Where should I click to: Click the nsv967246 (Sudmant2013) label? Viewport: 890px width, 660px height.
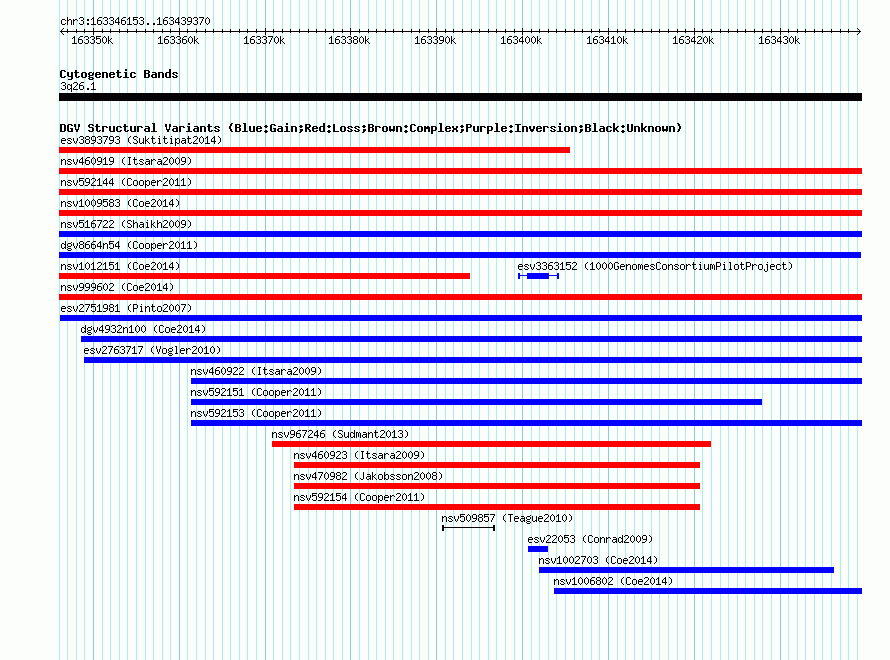click(340, 434)
